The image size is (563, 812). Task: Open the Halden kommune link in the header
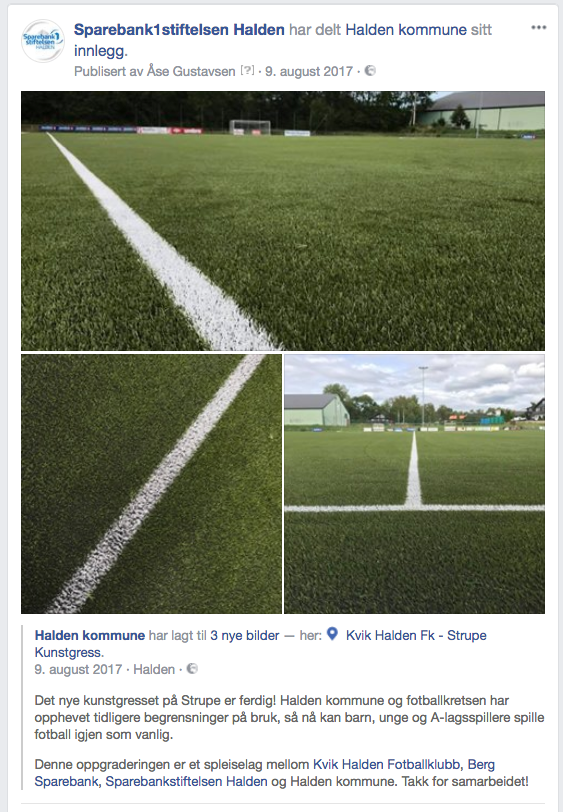(406, 30)
